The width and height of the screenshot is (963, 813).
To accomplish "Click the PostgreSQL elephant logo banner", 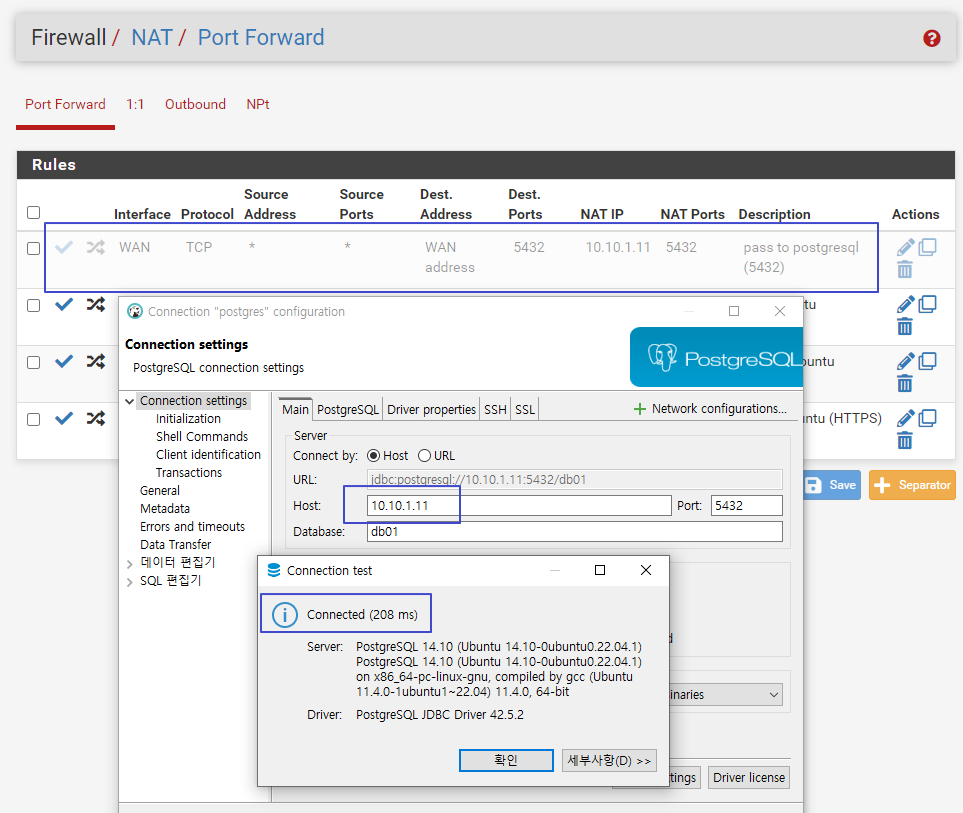I will click(x=716, y=357).
